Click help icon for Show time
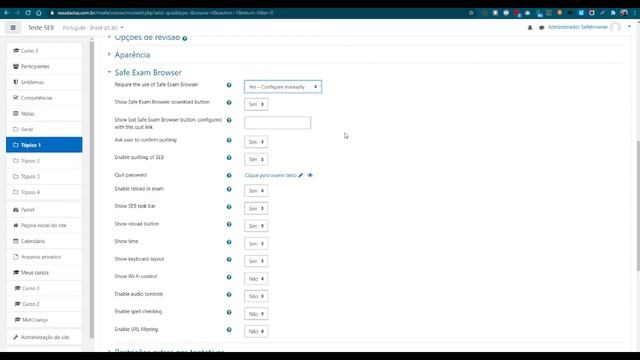 [x=229, y=242]
